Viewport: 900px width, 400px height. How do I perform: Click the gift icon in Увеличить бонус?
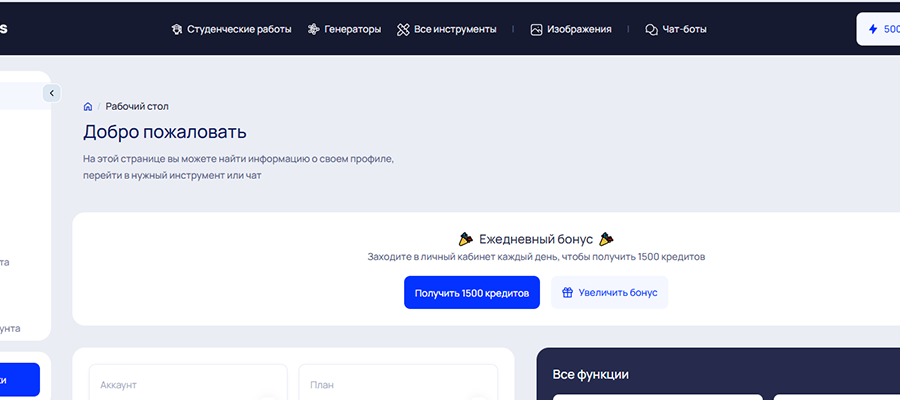point(568,293)
